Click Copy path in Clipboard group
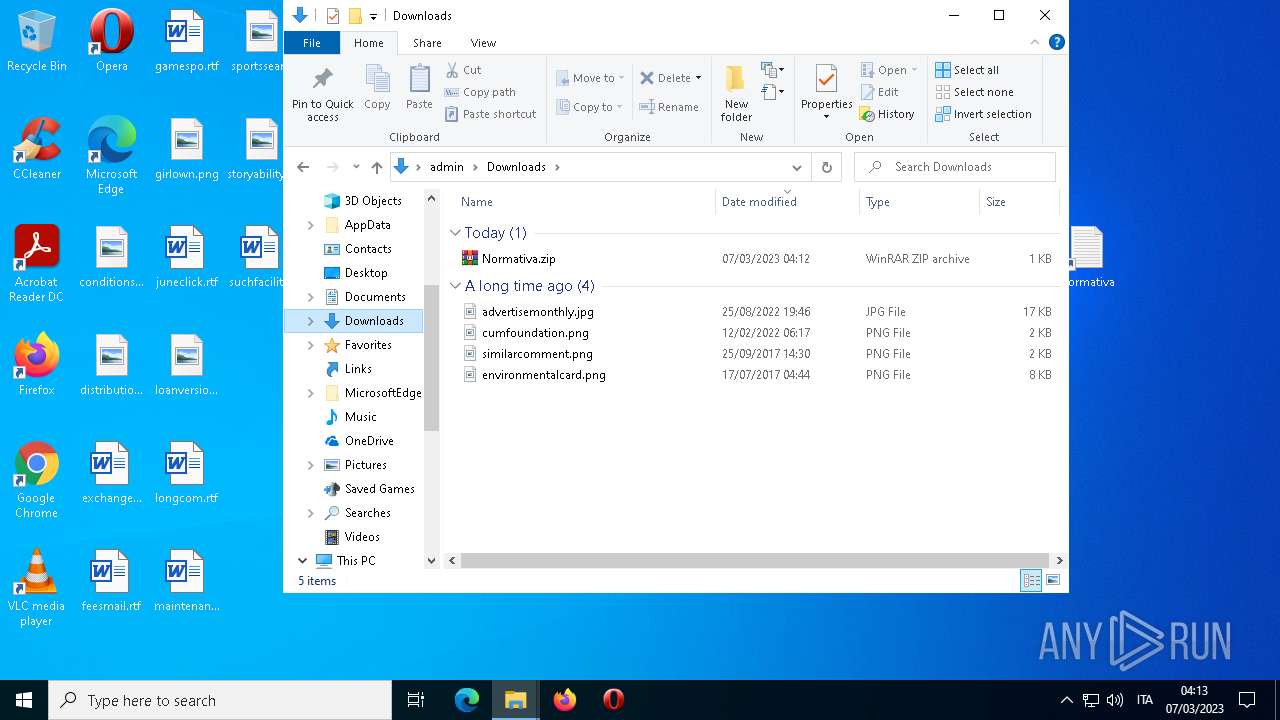The height and width of the screenshot is (720, 1280). point(480,92)
